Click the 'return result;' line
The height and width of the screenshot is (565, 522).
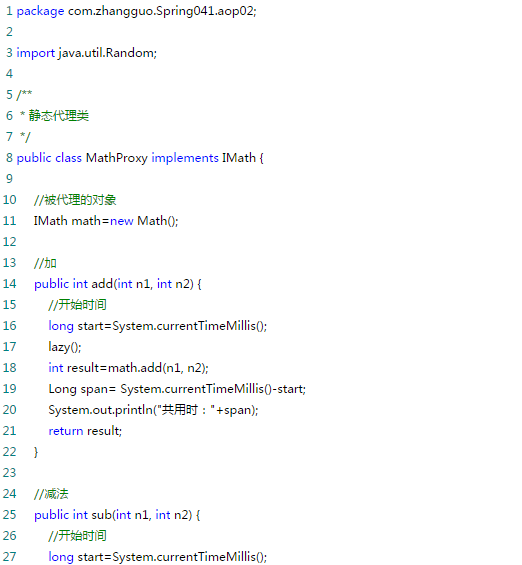click(x=85, y=431)
